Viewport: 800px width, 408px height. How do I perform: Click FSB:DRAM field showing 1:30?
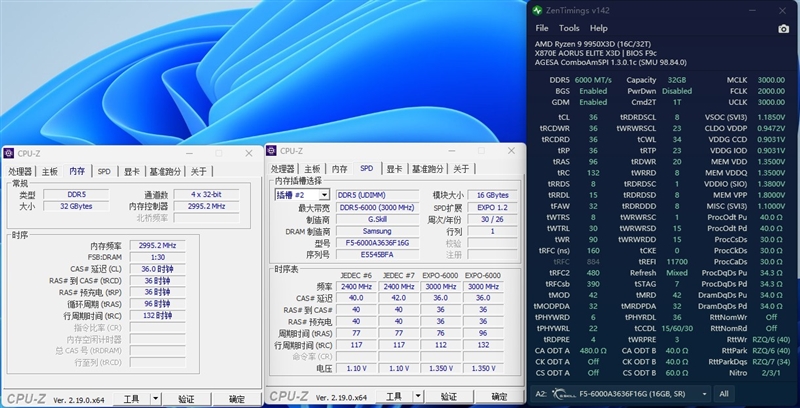click(x=157, y=257)
